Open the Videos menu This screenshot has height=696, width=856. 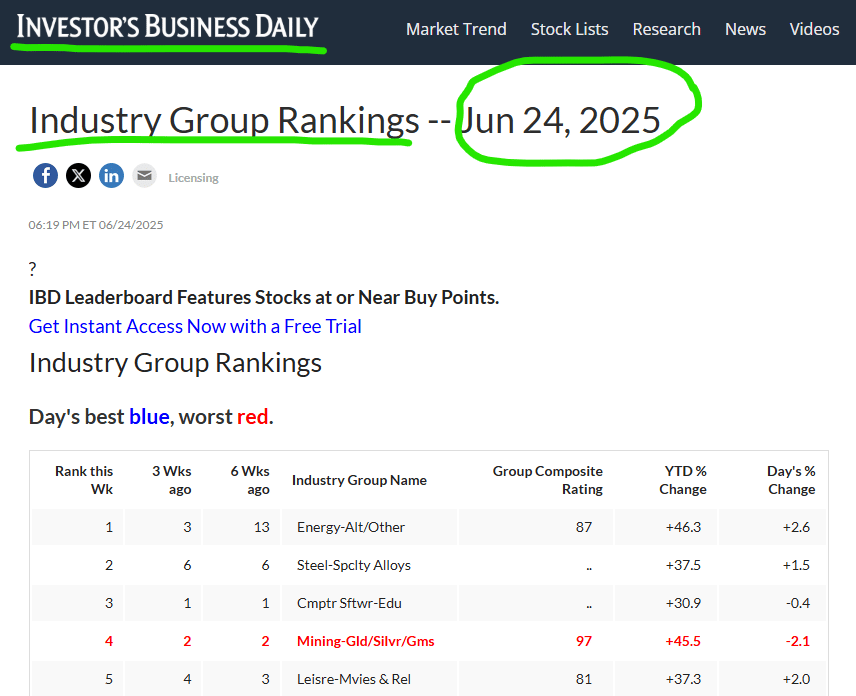pyautogui.click(x=815, y=29)
